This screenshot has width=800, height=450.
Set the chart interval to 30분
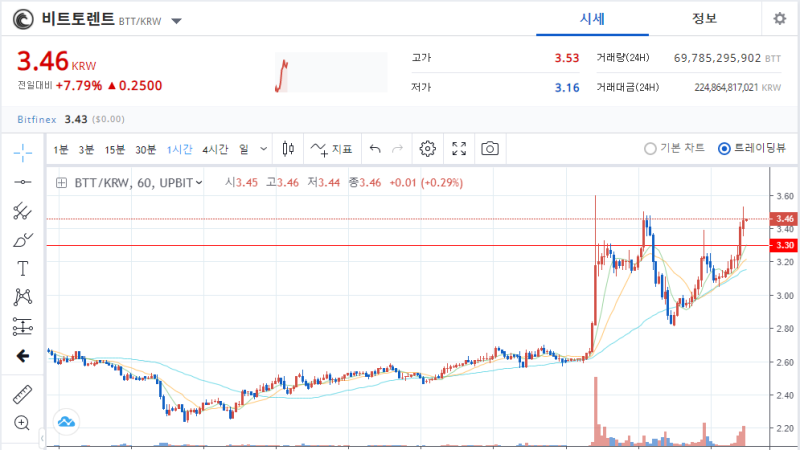pos(145,149)
